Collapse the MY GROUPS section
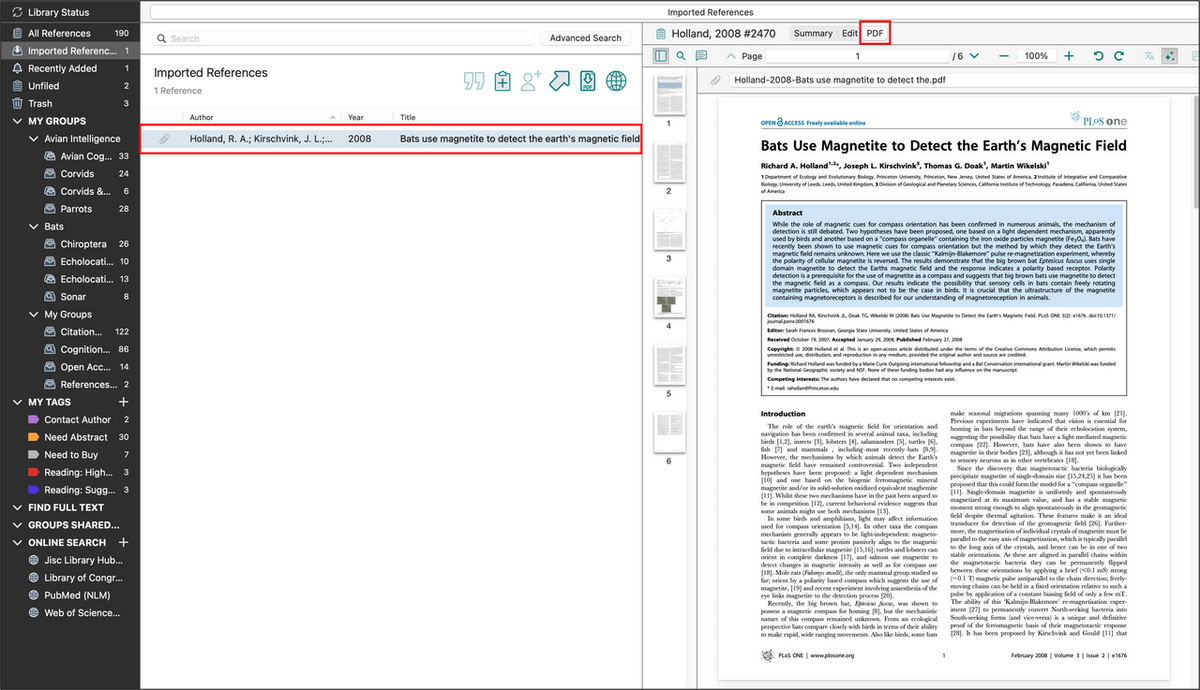 [19, 121]
